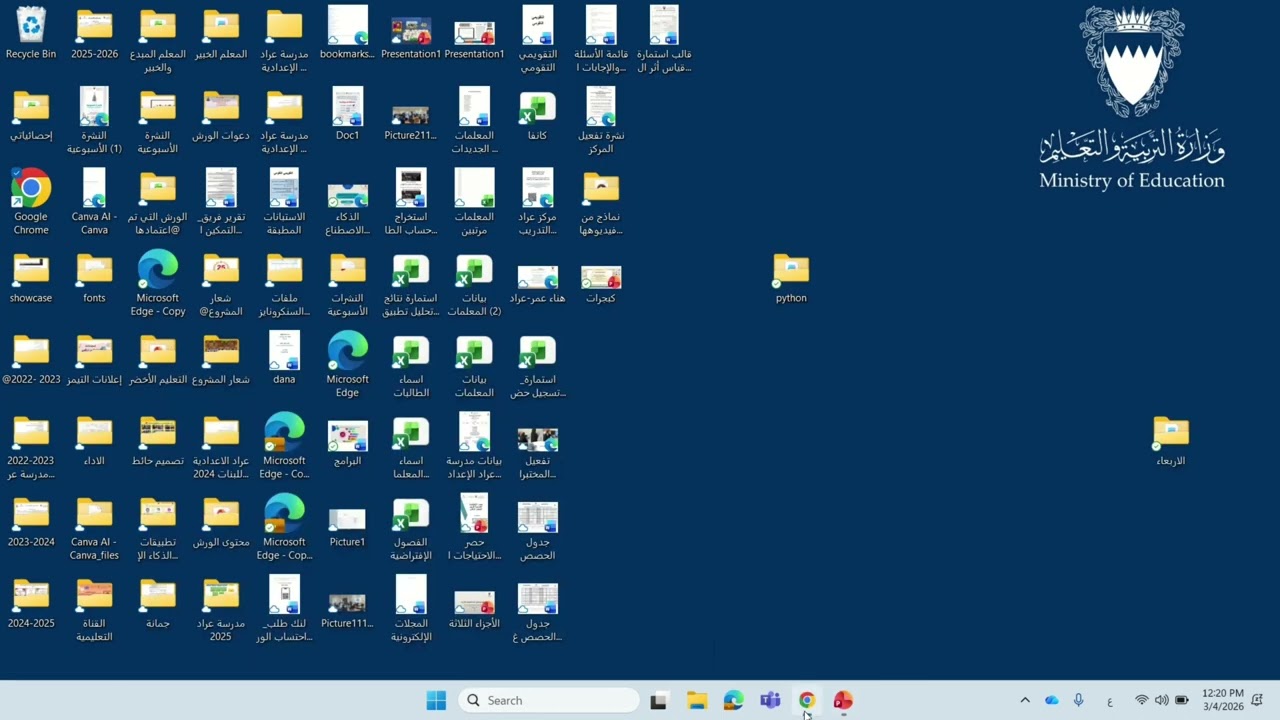The image size is (1280, 720).
Task: Open the 2024-2025 folder
Action: (x=31, y=602)
